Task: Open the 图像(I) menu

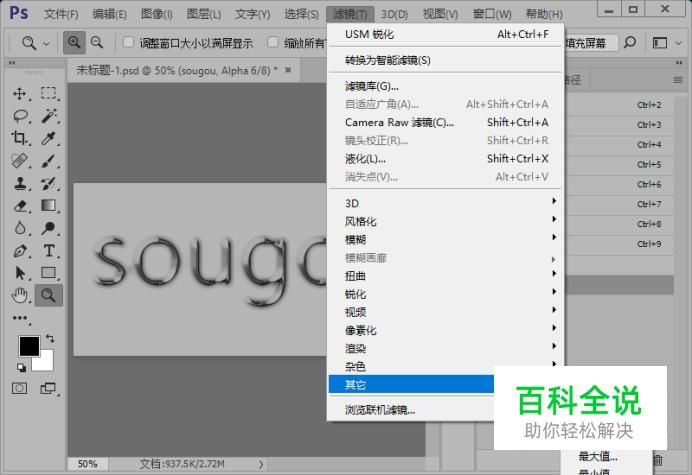Action: point(156,14)
